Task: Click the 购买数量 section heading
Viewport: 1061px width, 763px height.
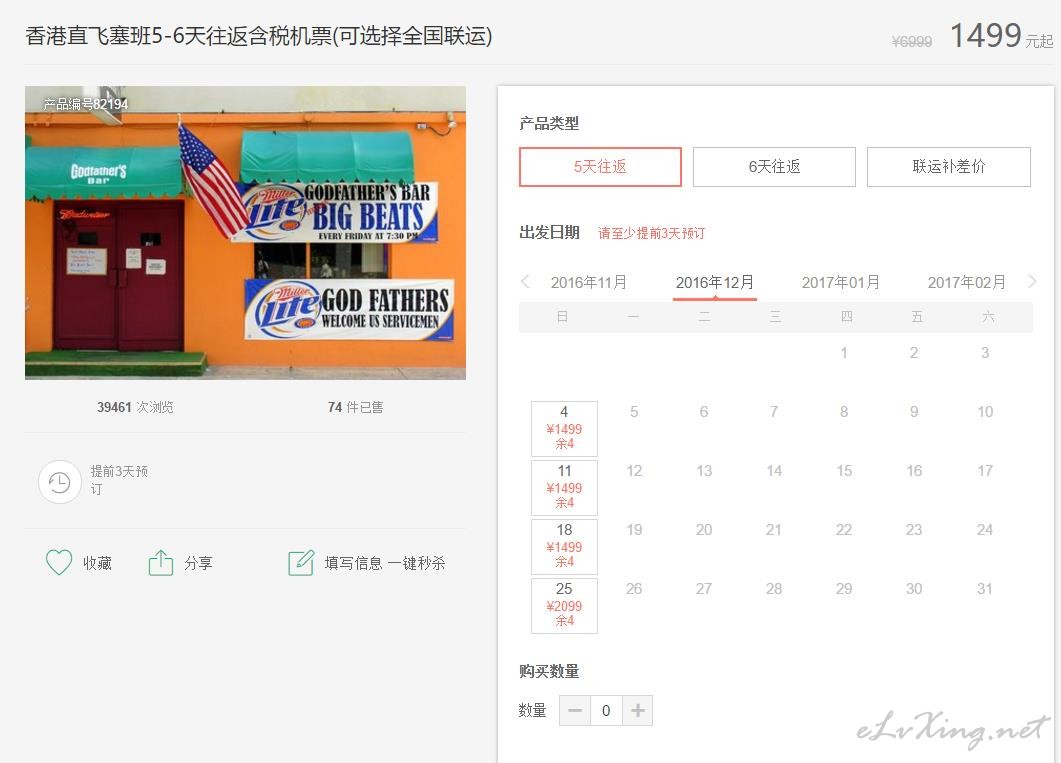Action: [x=549, y=671]
